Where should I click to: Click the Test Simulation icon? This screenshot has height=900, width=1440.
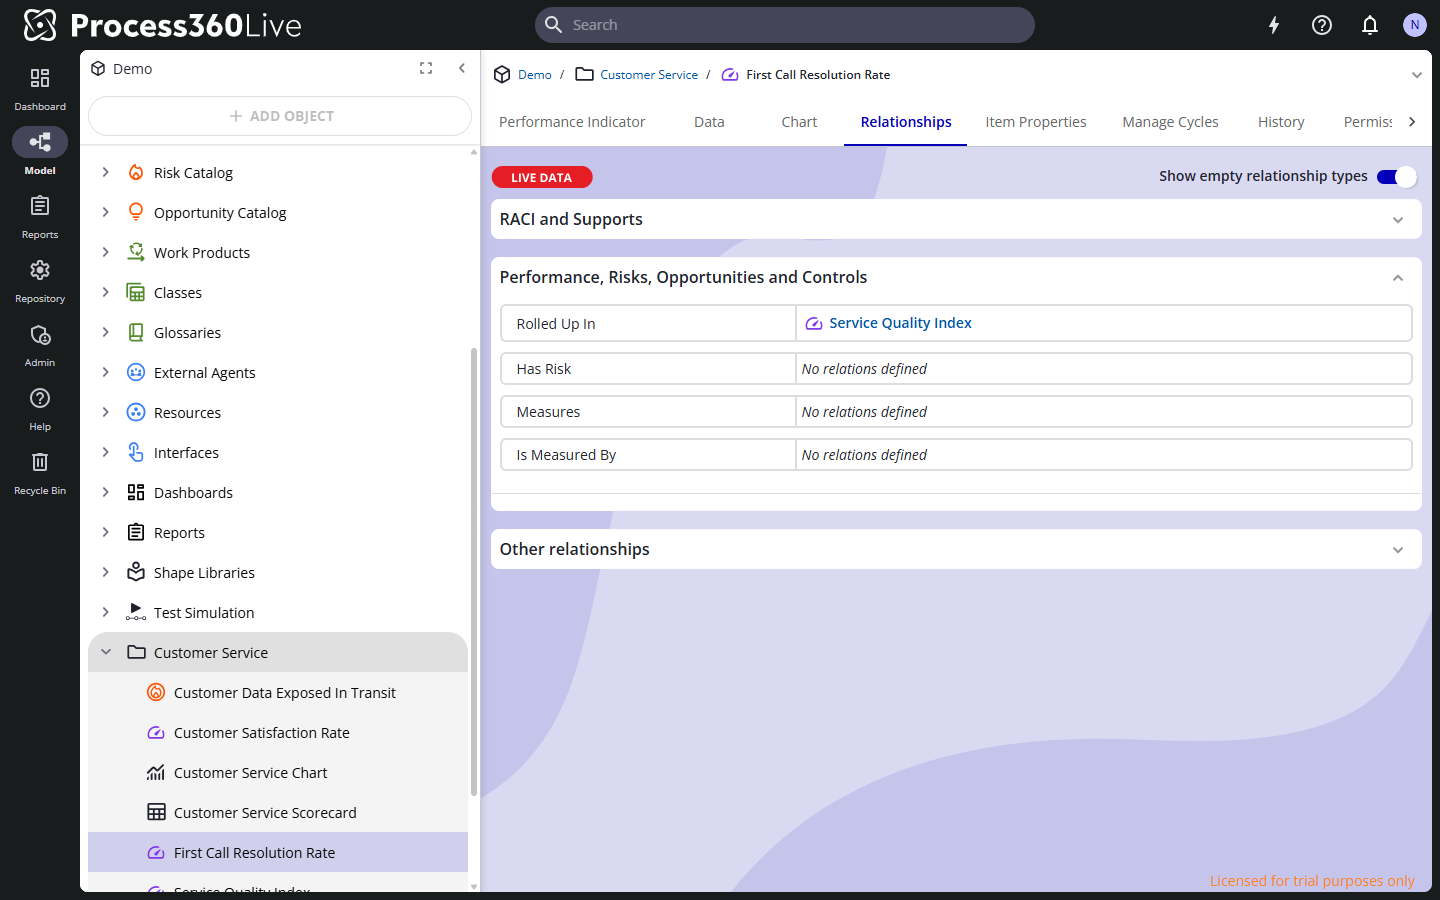coord(136,612)
